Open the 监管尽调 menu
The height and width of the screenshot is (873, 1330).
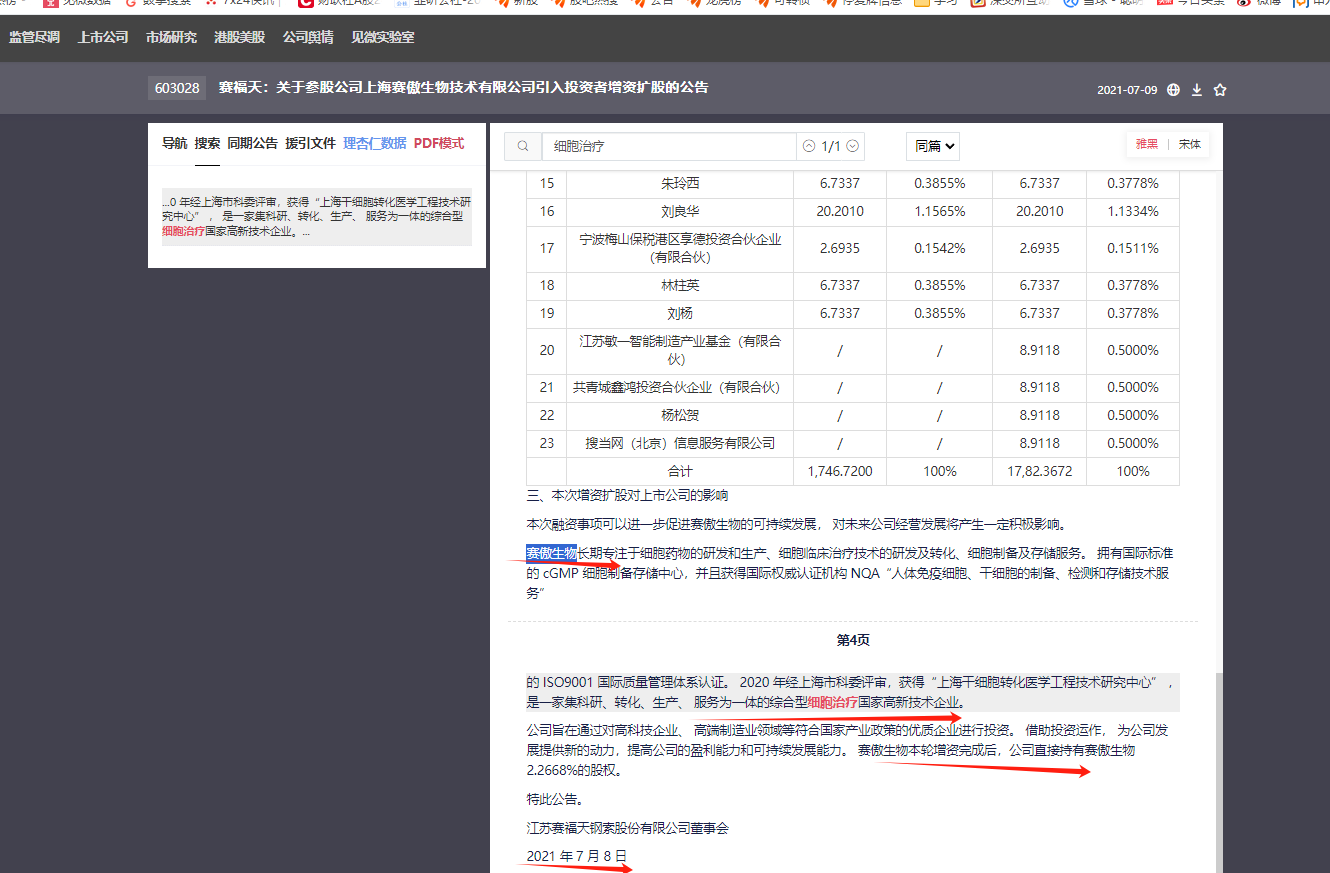tap(35, 37)
